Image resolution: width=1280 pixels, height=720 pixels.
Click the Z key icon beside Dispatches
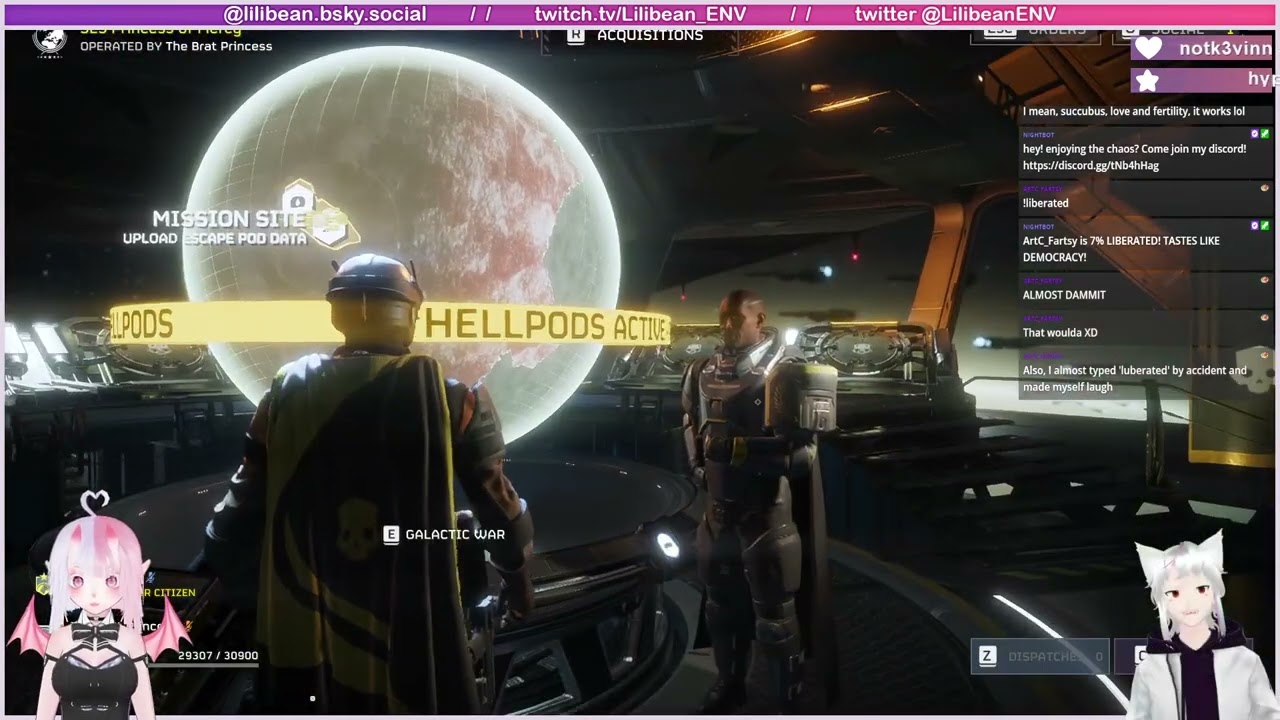tap(987, 656)
